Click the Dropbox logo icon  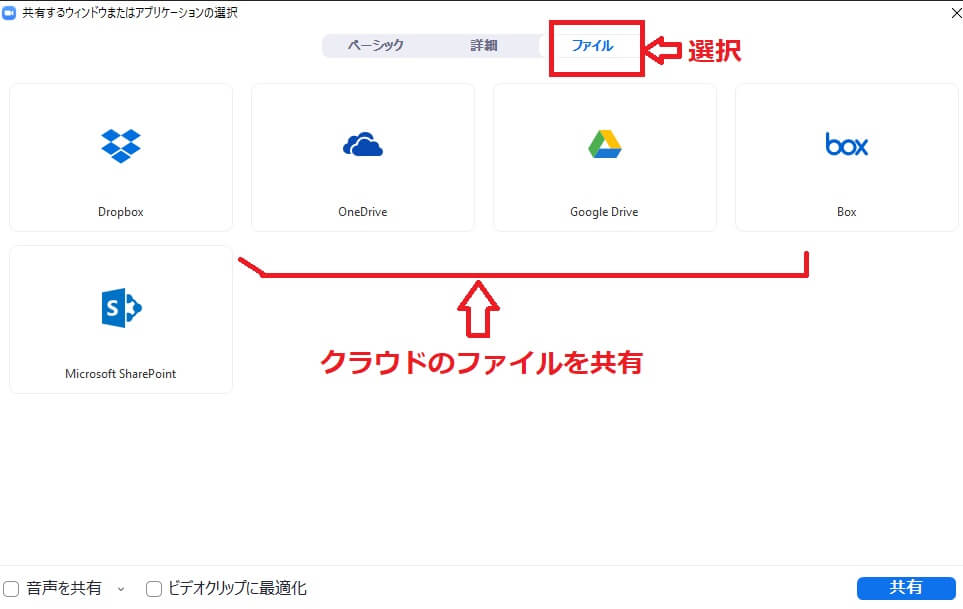pos(121,145)
